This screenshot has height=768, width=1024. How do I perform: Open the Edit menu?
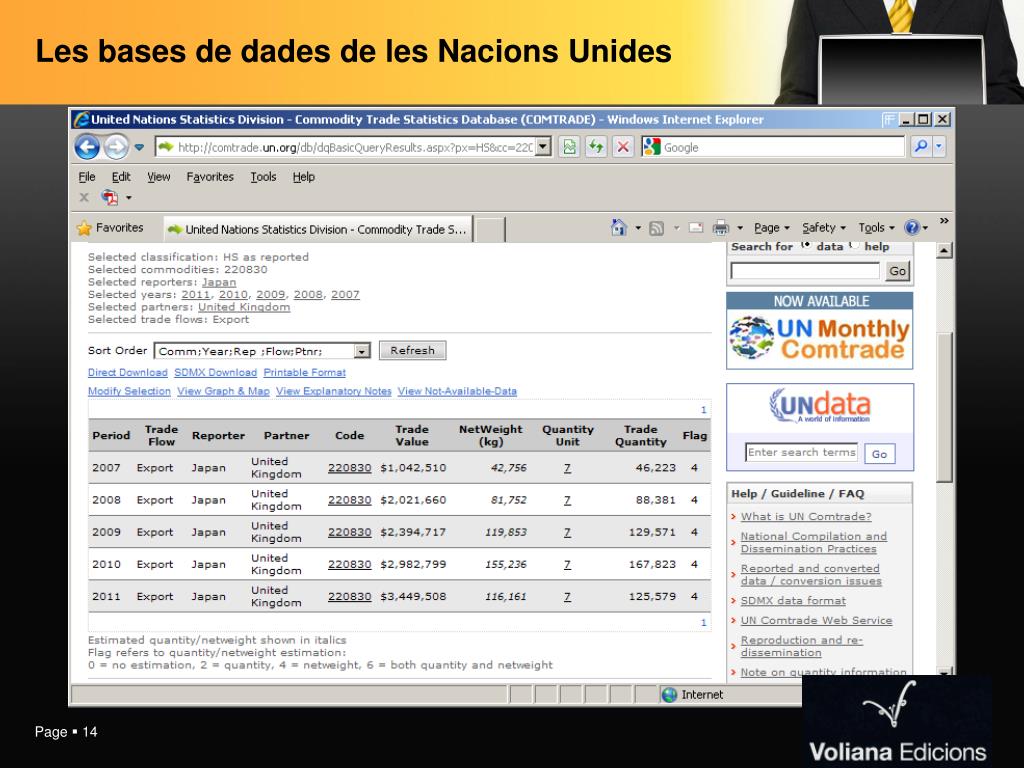(x=121, y=177)
